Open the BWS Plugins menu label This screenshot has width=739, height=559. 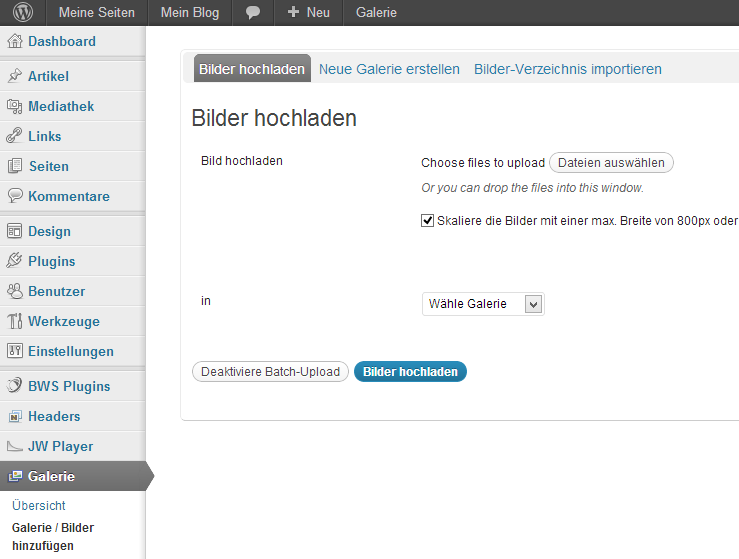[x=69, y=386]
